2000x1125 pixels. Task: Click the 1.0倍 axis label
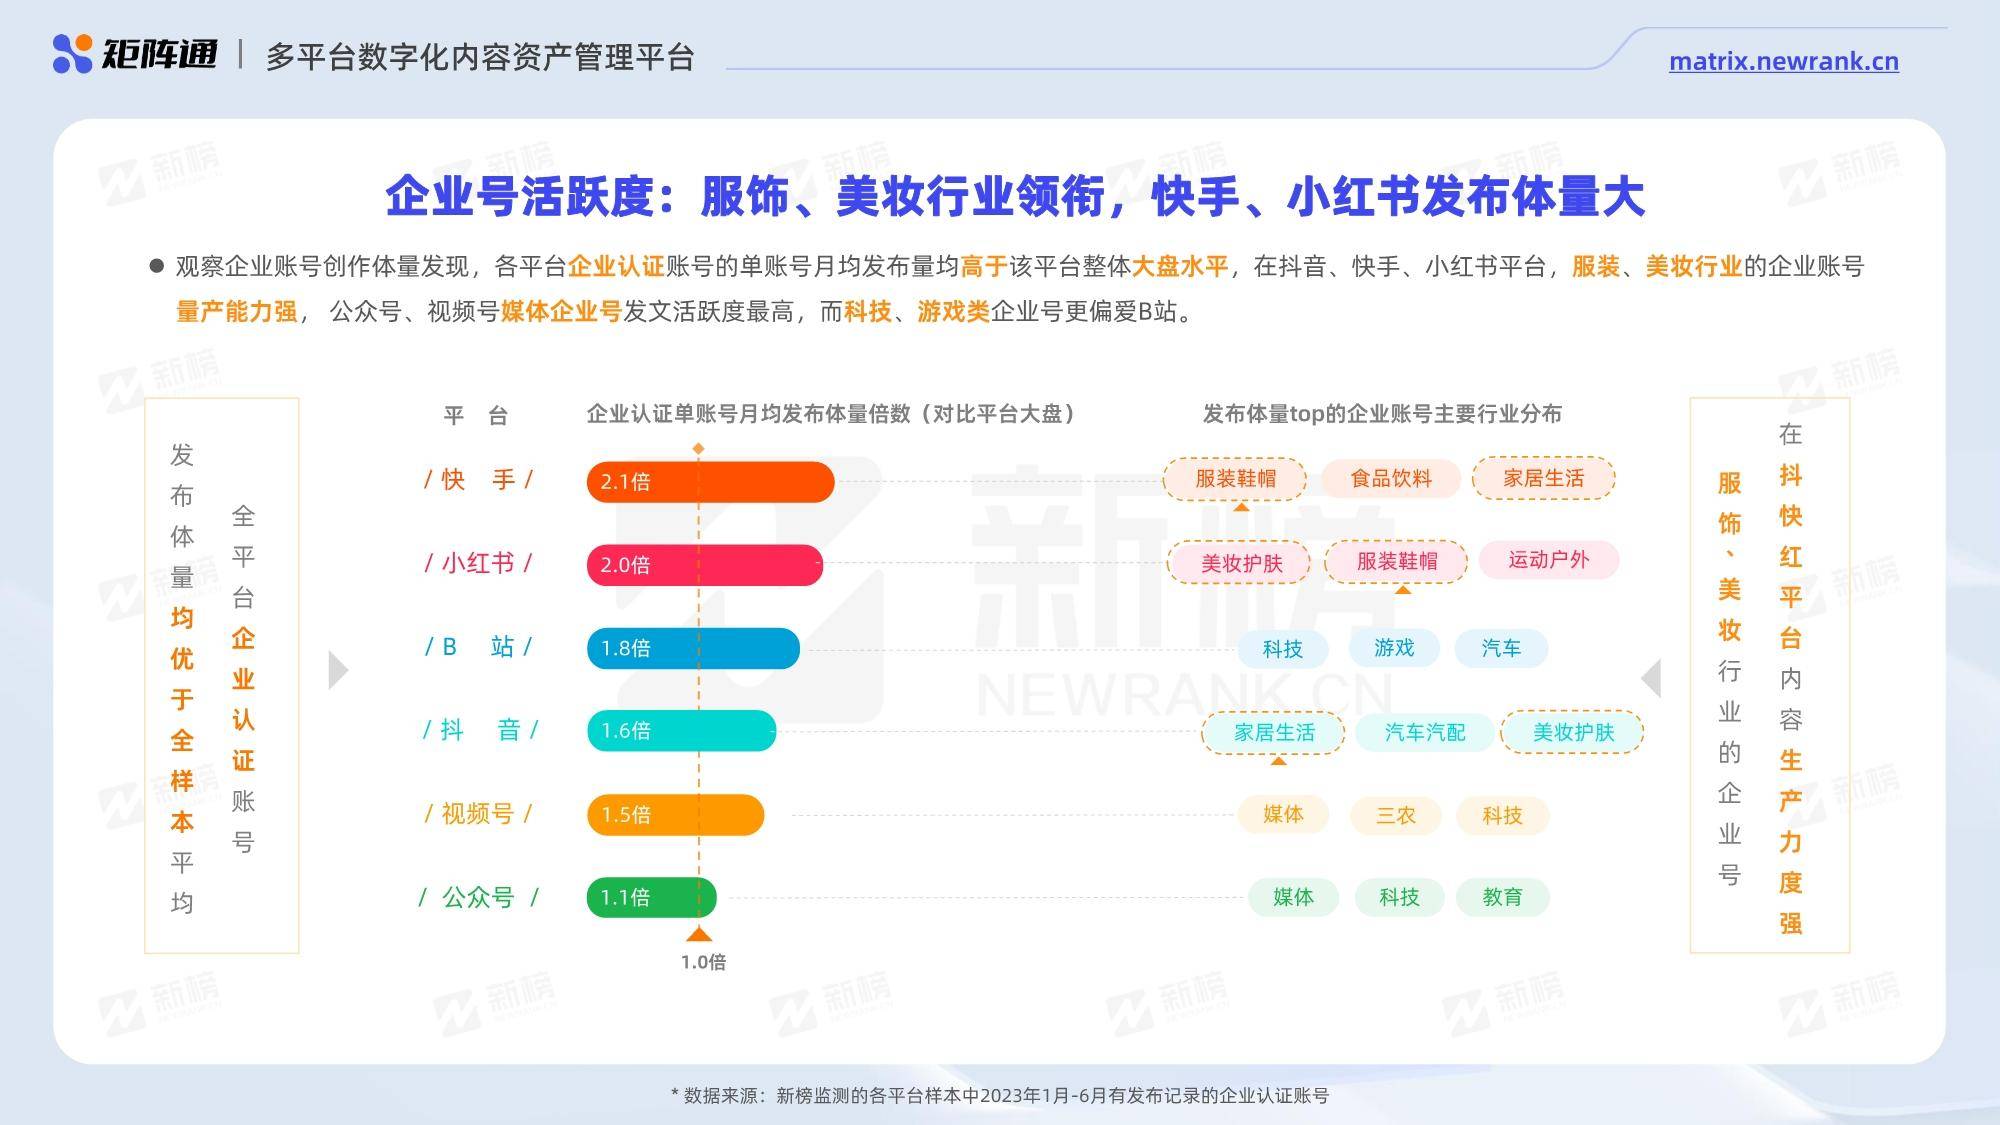(x=703, y=962)
